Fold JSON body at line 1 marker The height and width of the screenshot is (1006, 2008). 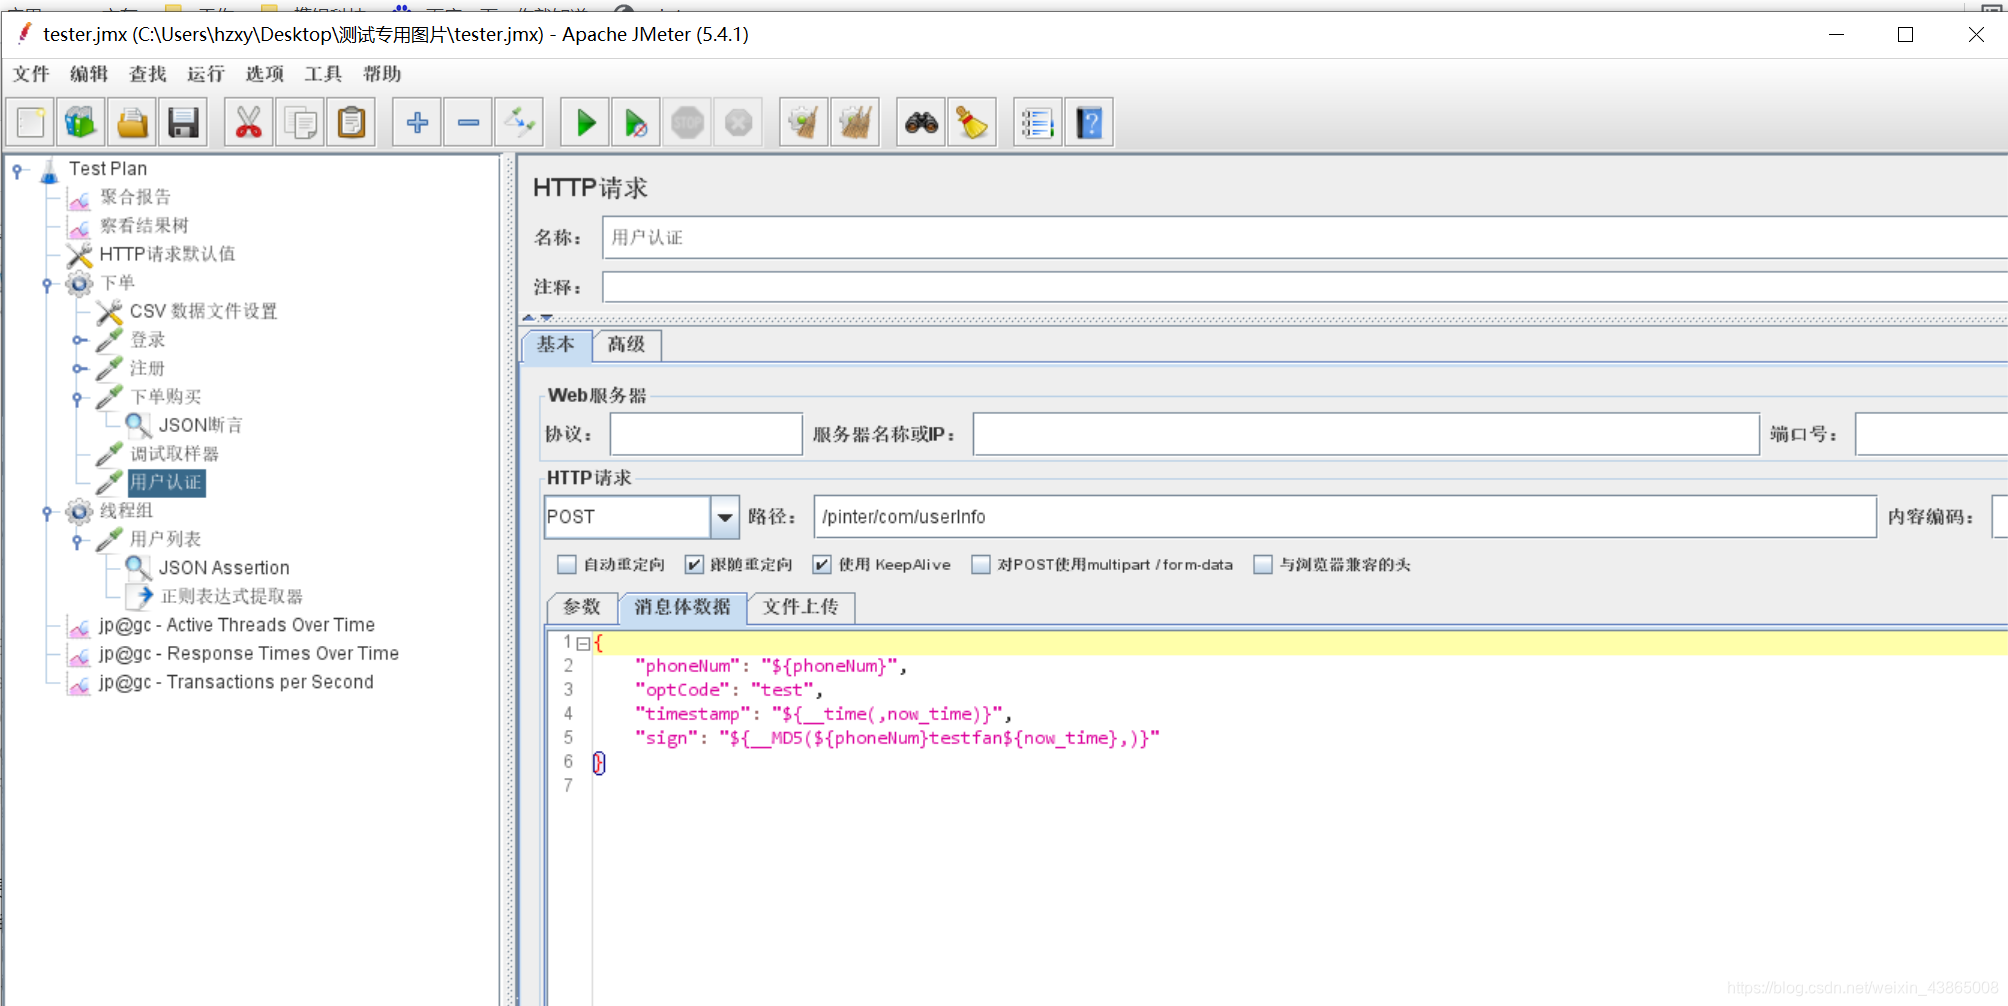click(583, 644)
